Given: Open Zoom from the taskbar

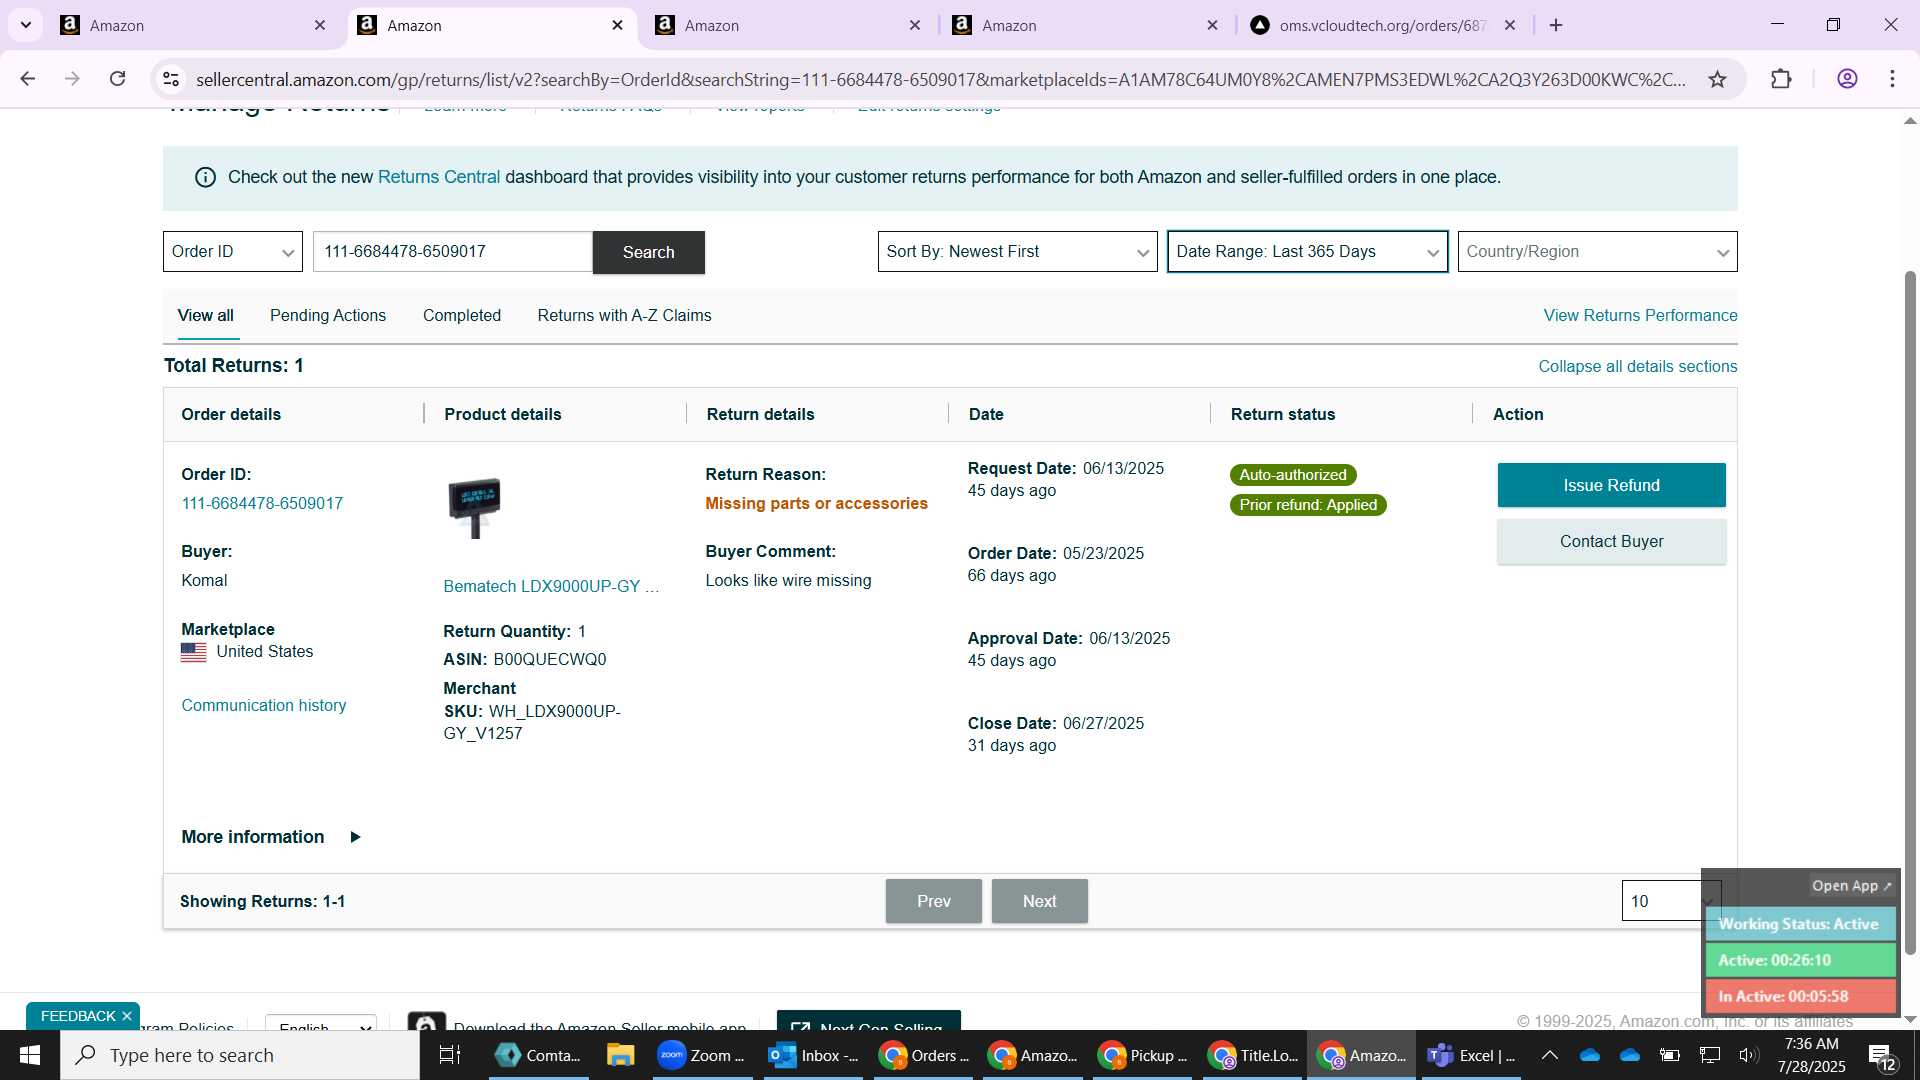Looking at the screenshot, I should [701, 1055].
